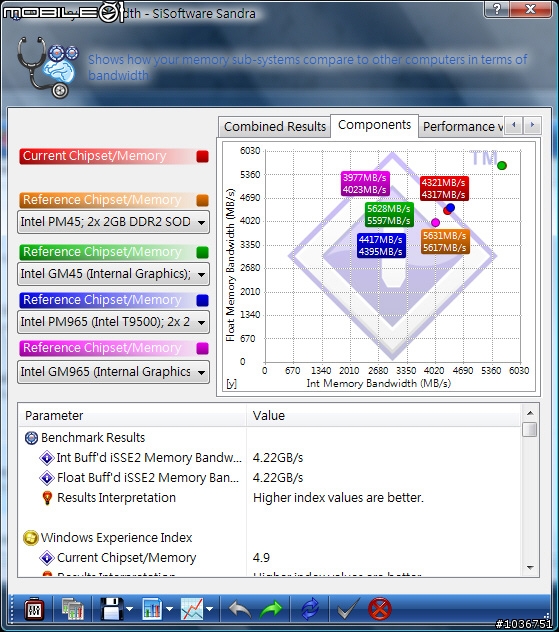The height and width of the screenshot is (632, 559).
Task: Open the line graph icon
Action: tap(192, 609)
